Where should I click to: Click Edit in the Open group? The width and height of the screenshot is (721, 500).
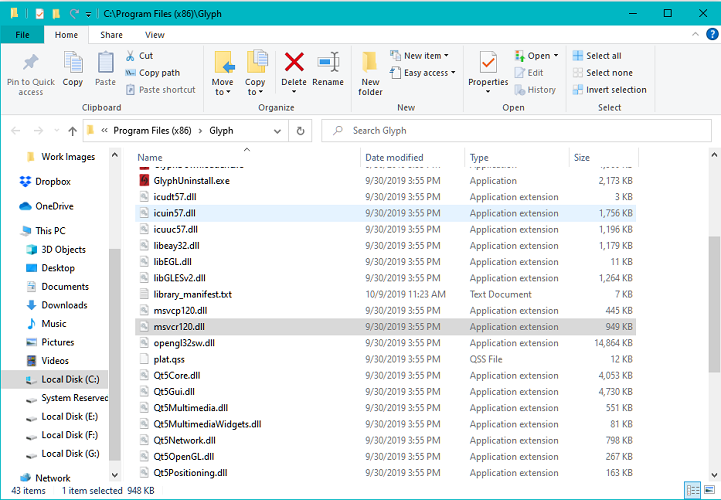coord(529,73)
